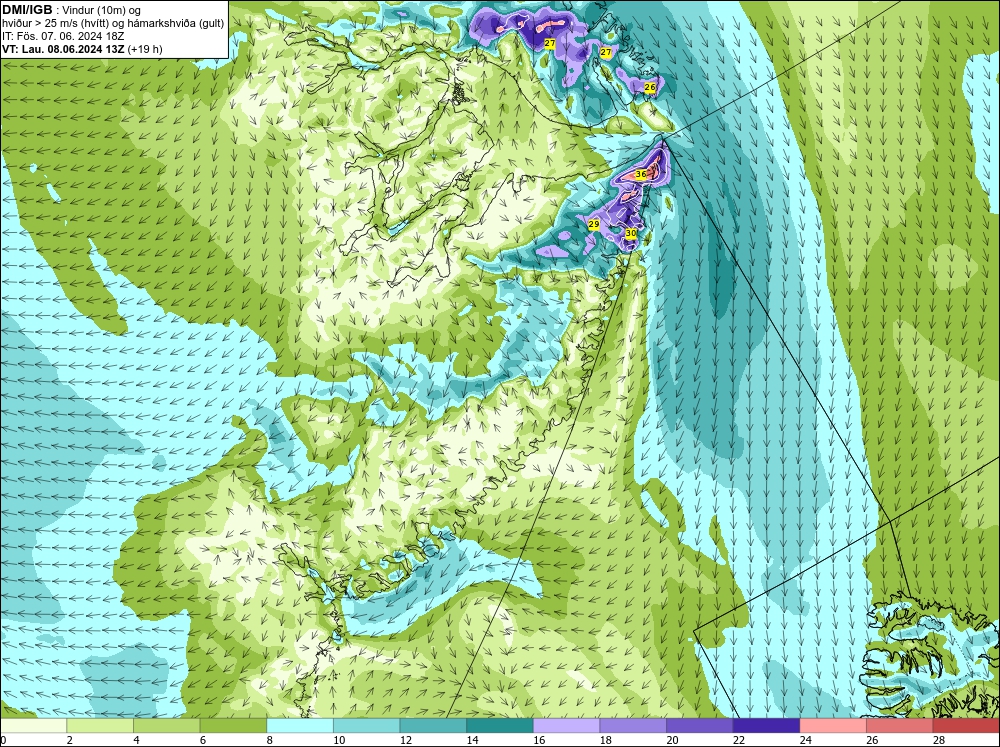Click the '(+19 h)' forecast offset text
This screenshot has height=747, width=1000.
pos(145,49)
